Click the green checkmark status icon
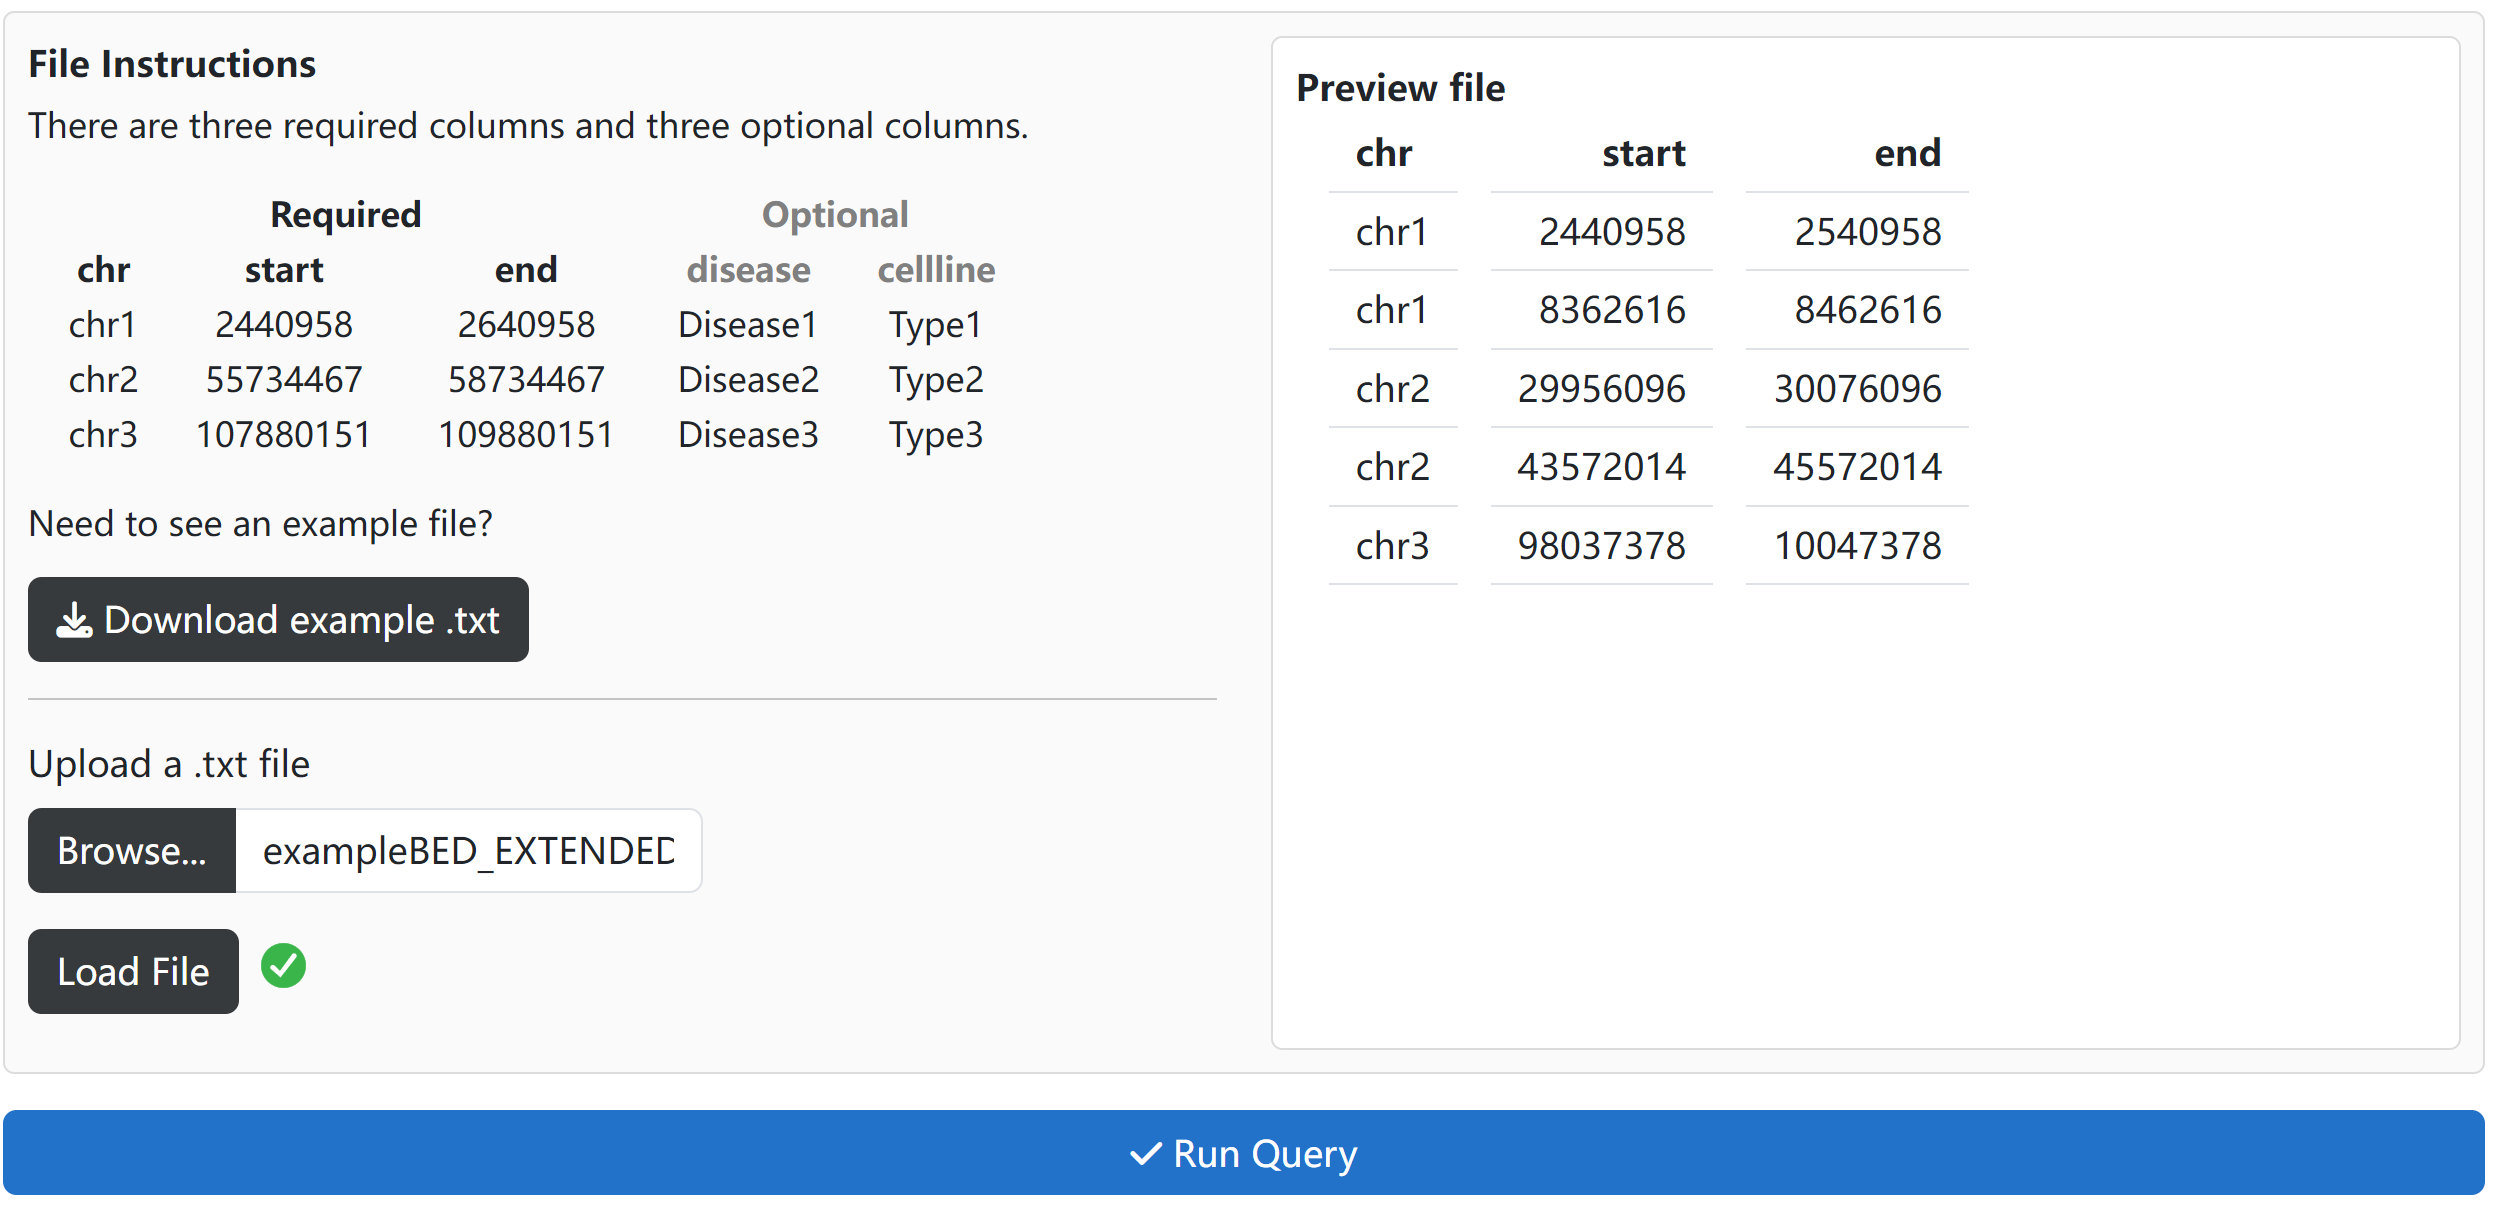 (x=284, y=966)
